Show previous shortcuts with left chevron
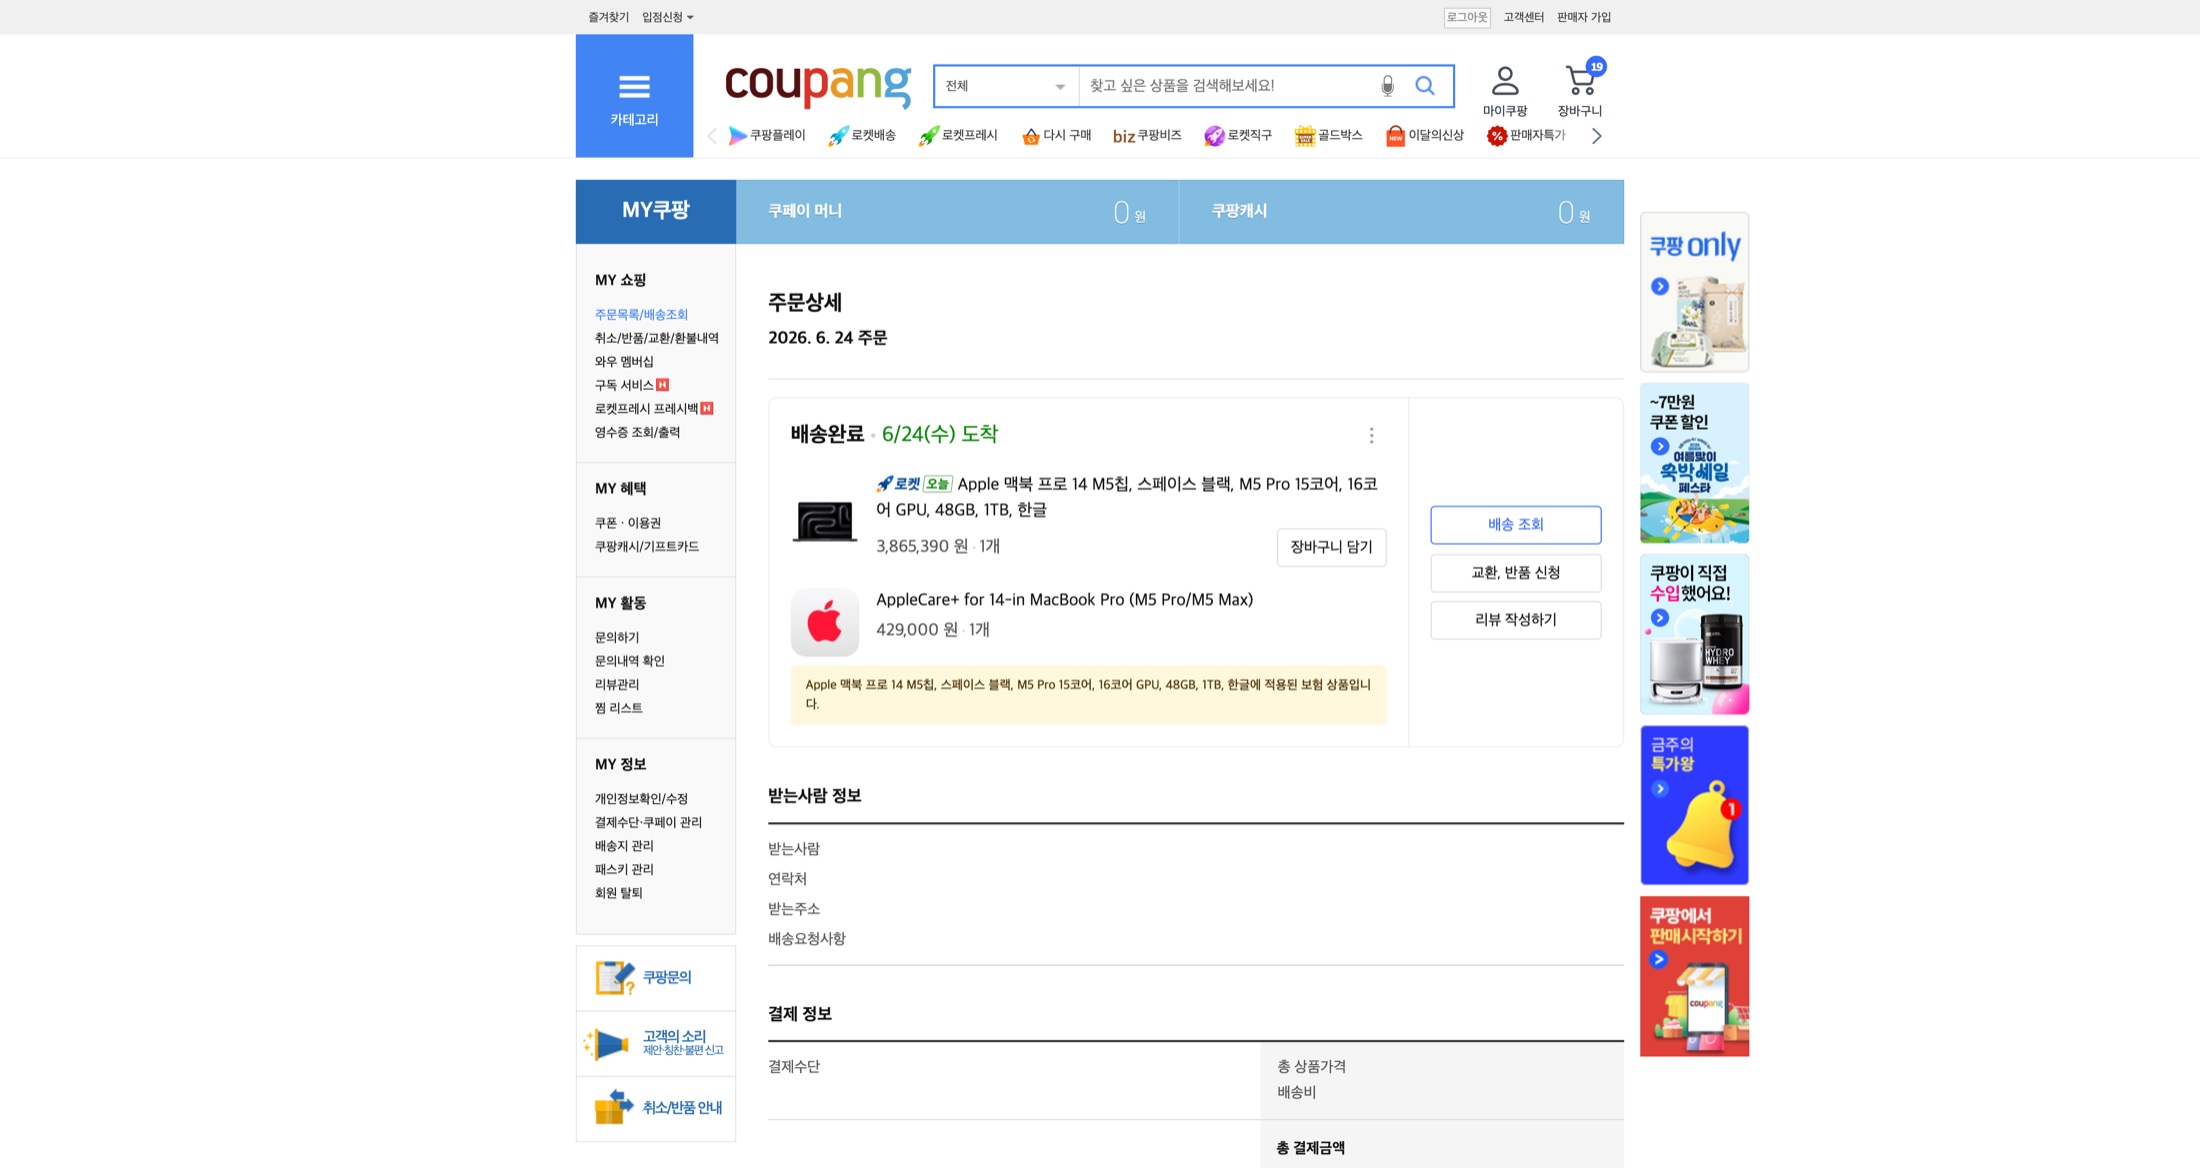 click(x=711, y=136)
